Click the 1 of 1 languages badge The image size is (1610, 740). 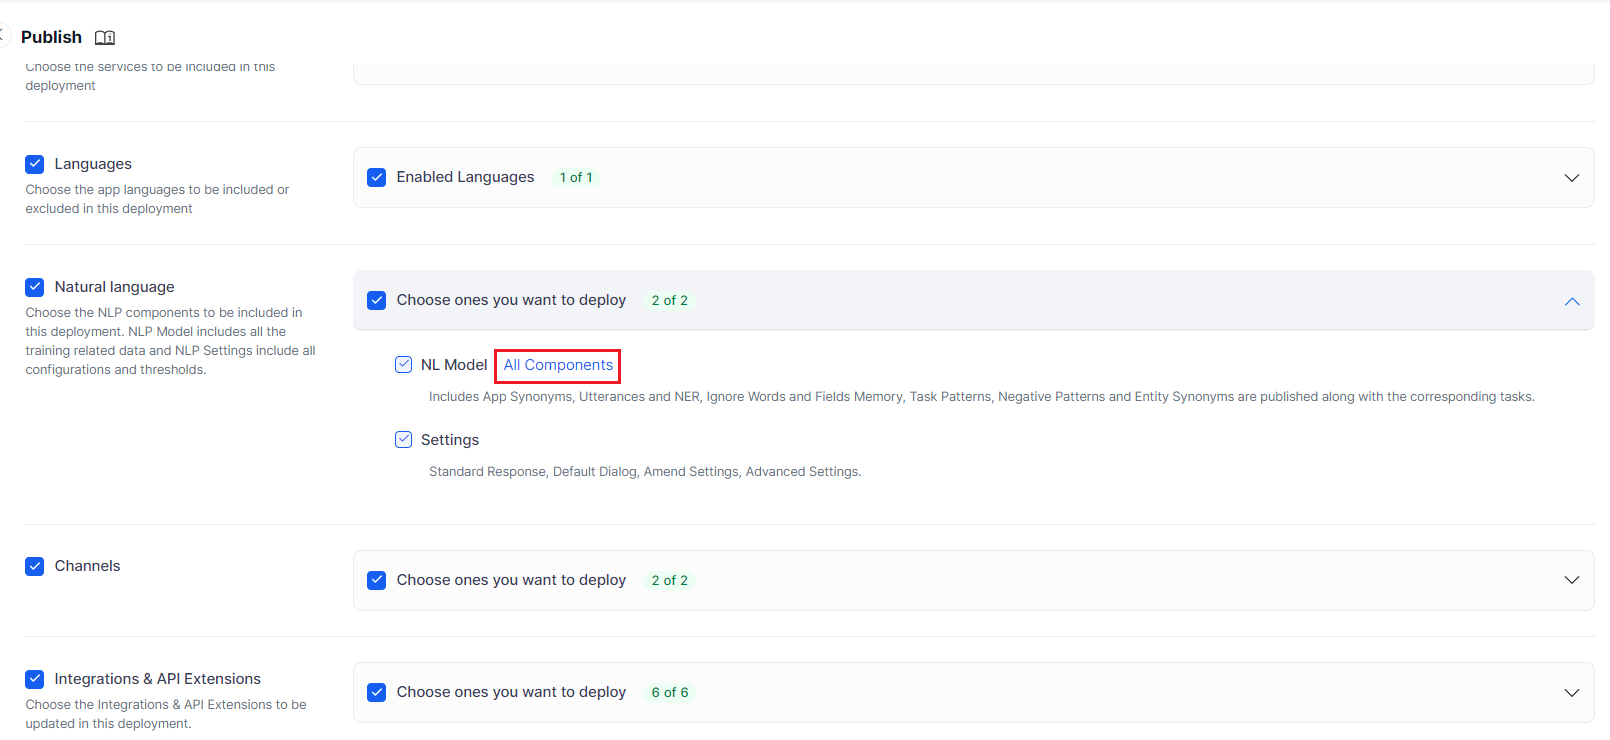pos(576,178)
